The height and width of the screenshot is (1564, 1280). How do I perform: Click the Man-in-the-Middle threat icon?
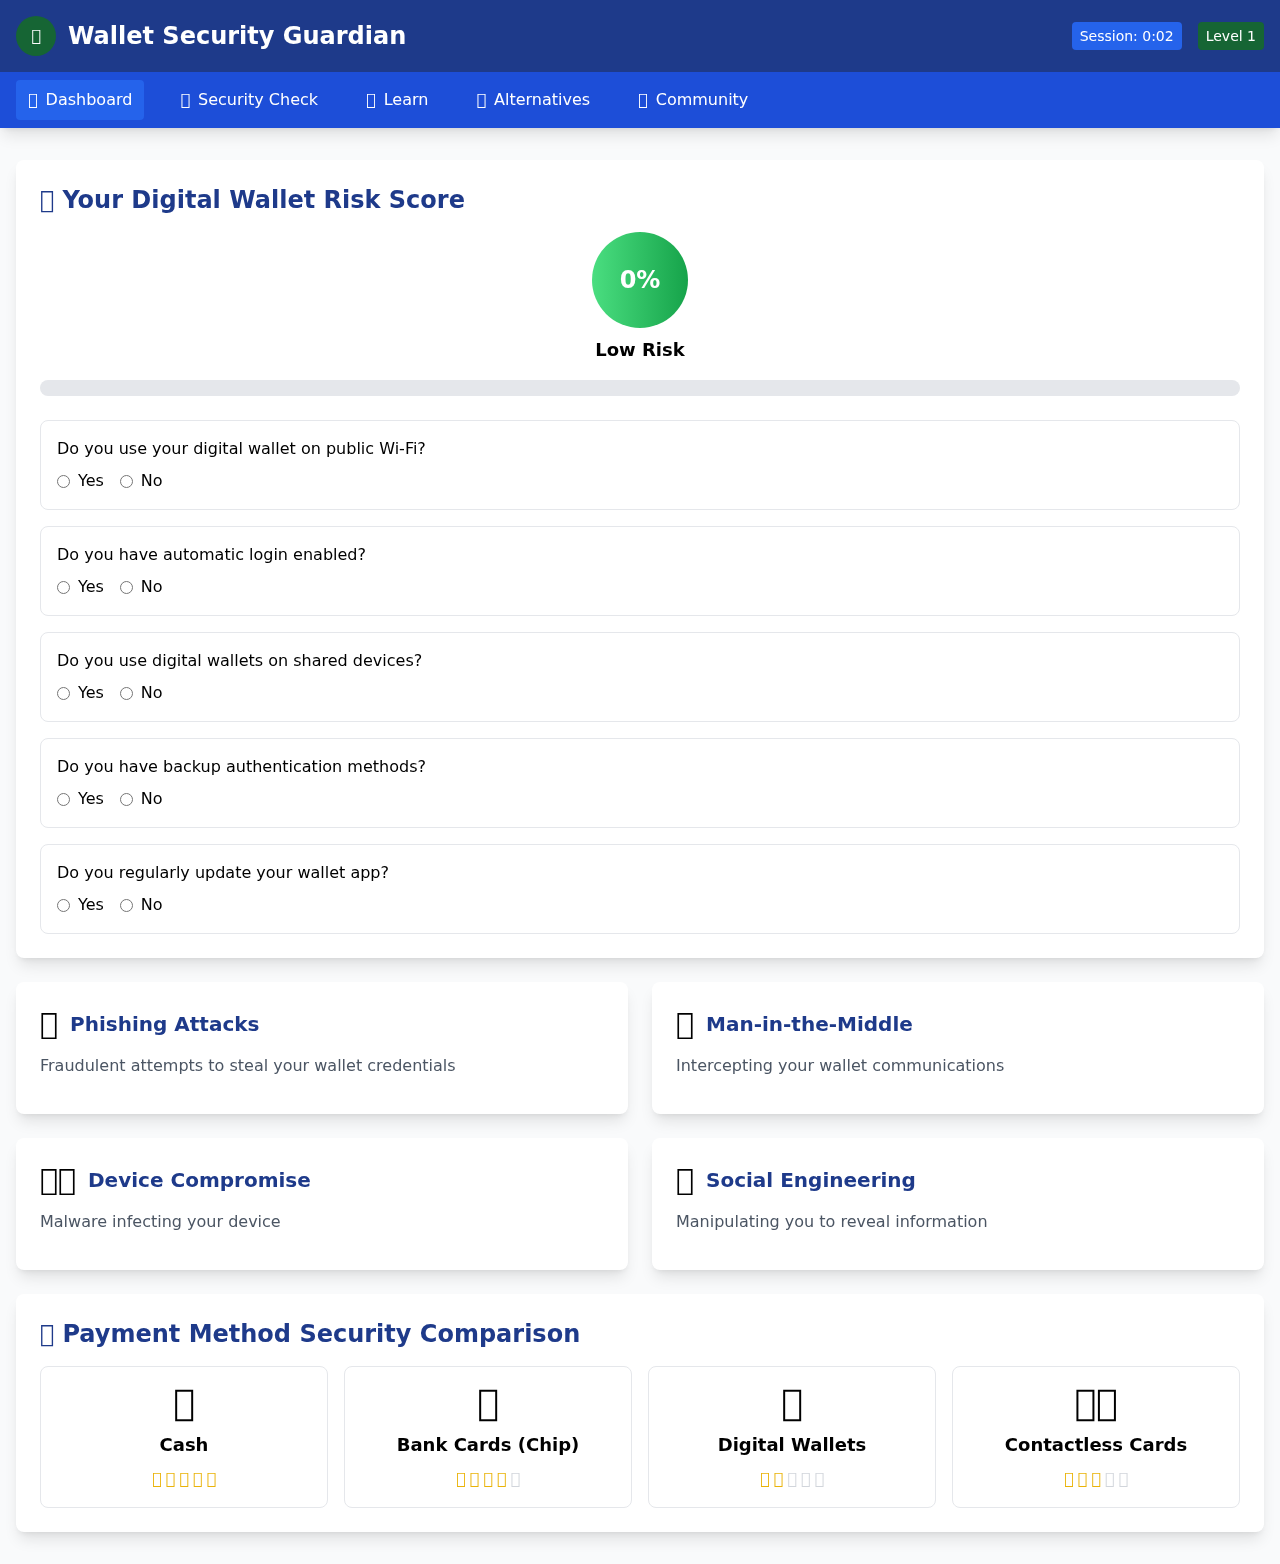pos(684,1025)
